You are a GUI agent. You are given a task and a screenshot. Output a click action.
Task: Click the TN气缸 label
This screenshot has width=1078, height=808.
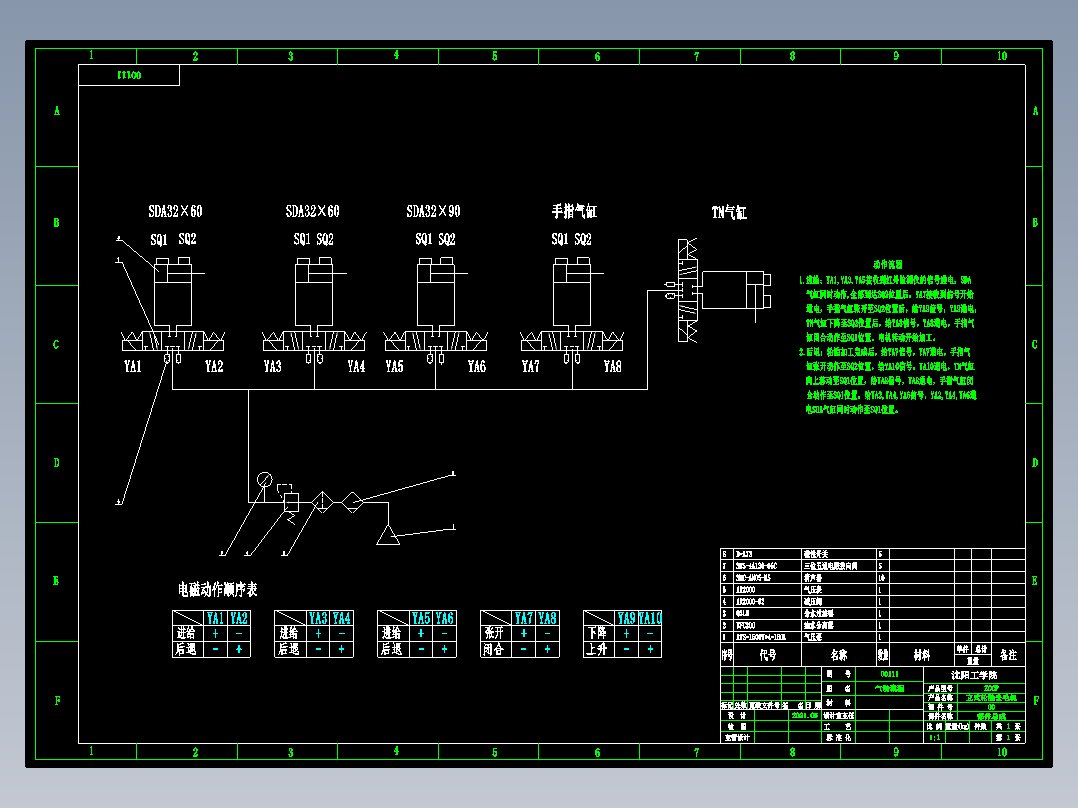(x=729, y=212)
